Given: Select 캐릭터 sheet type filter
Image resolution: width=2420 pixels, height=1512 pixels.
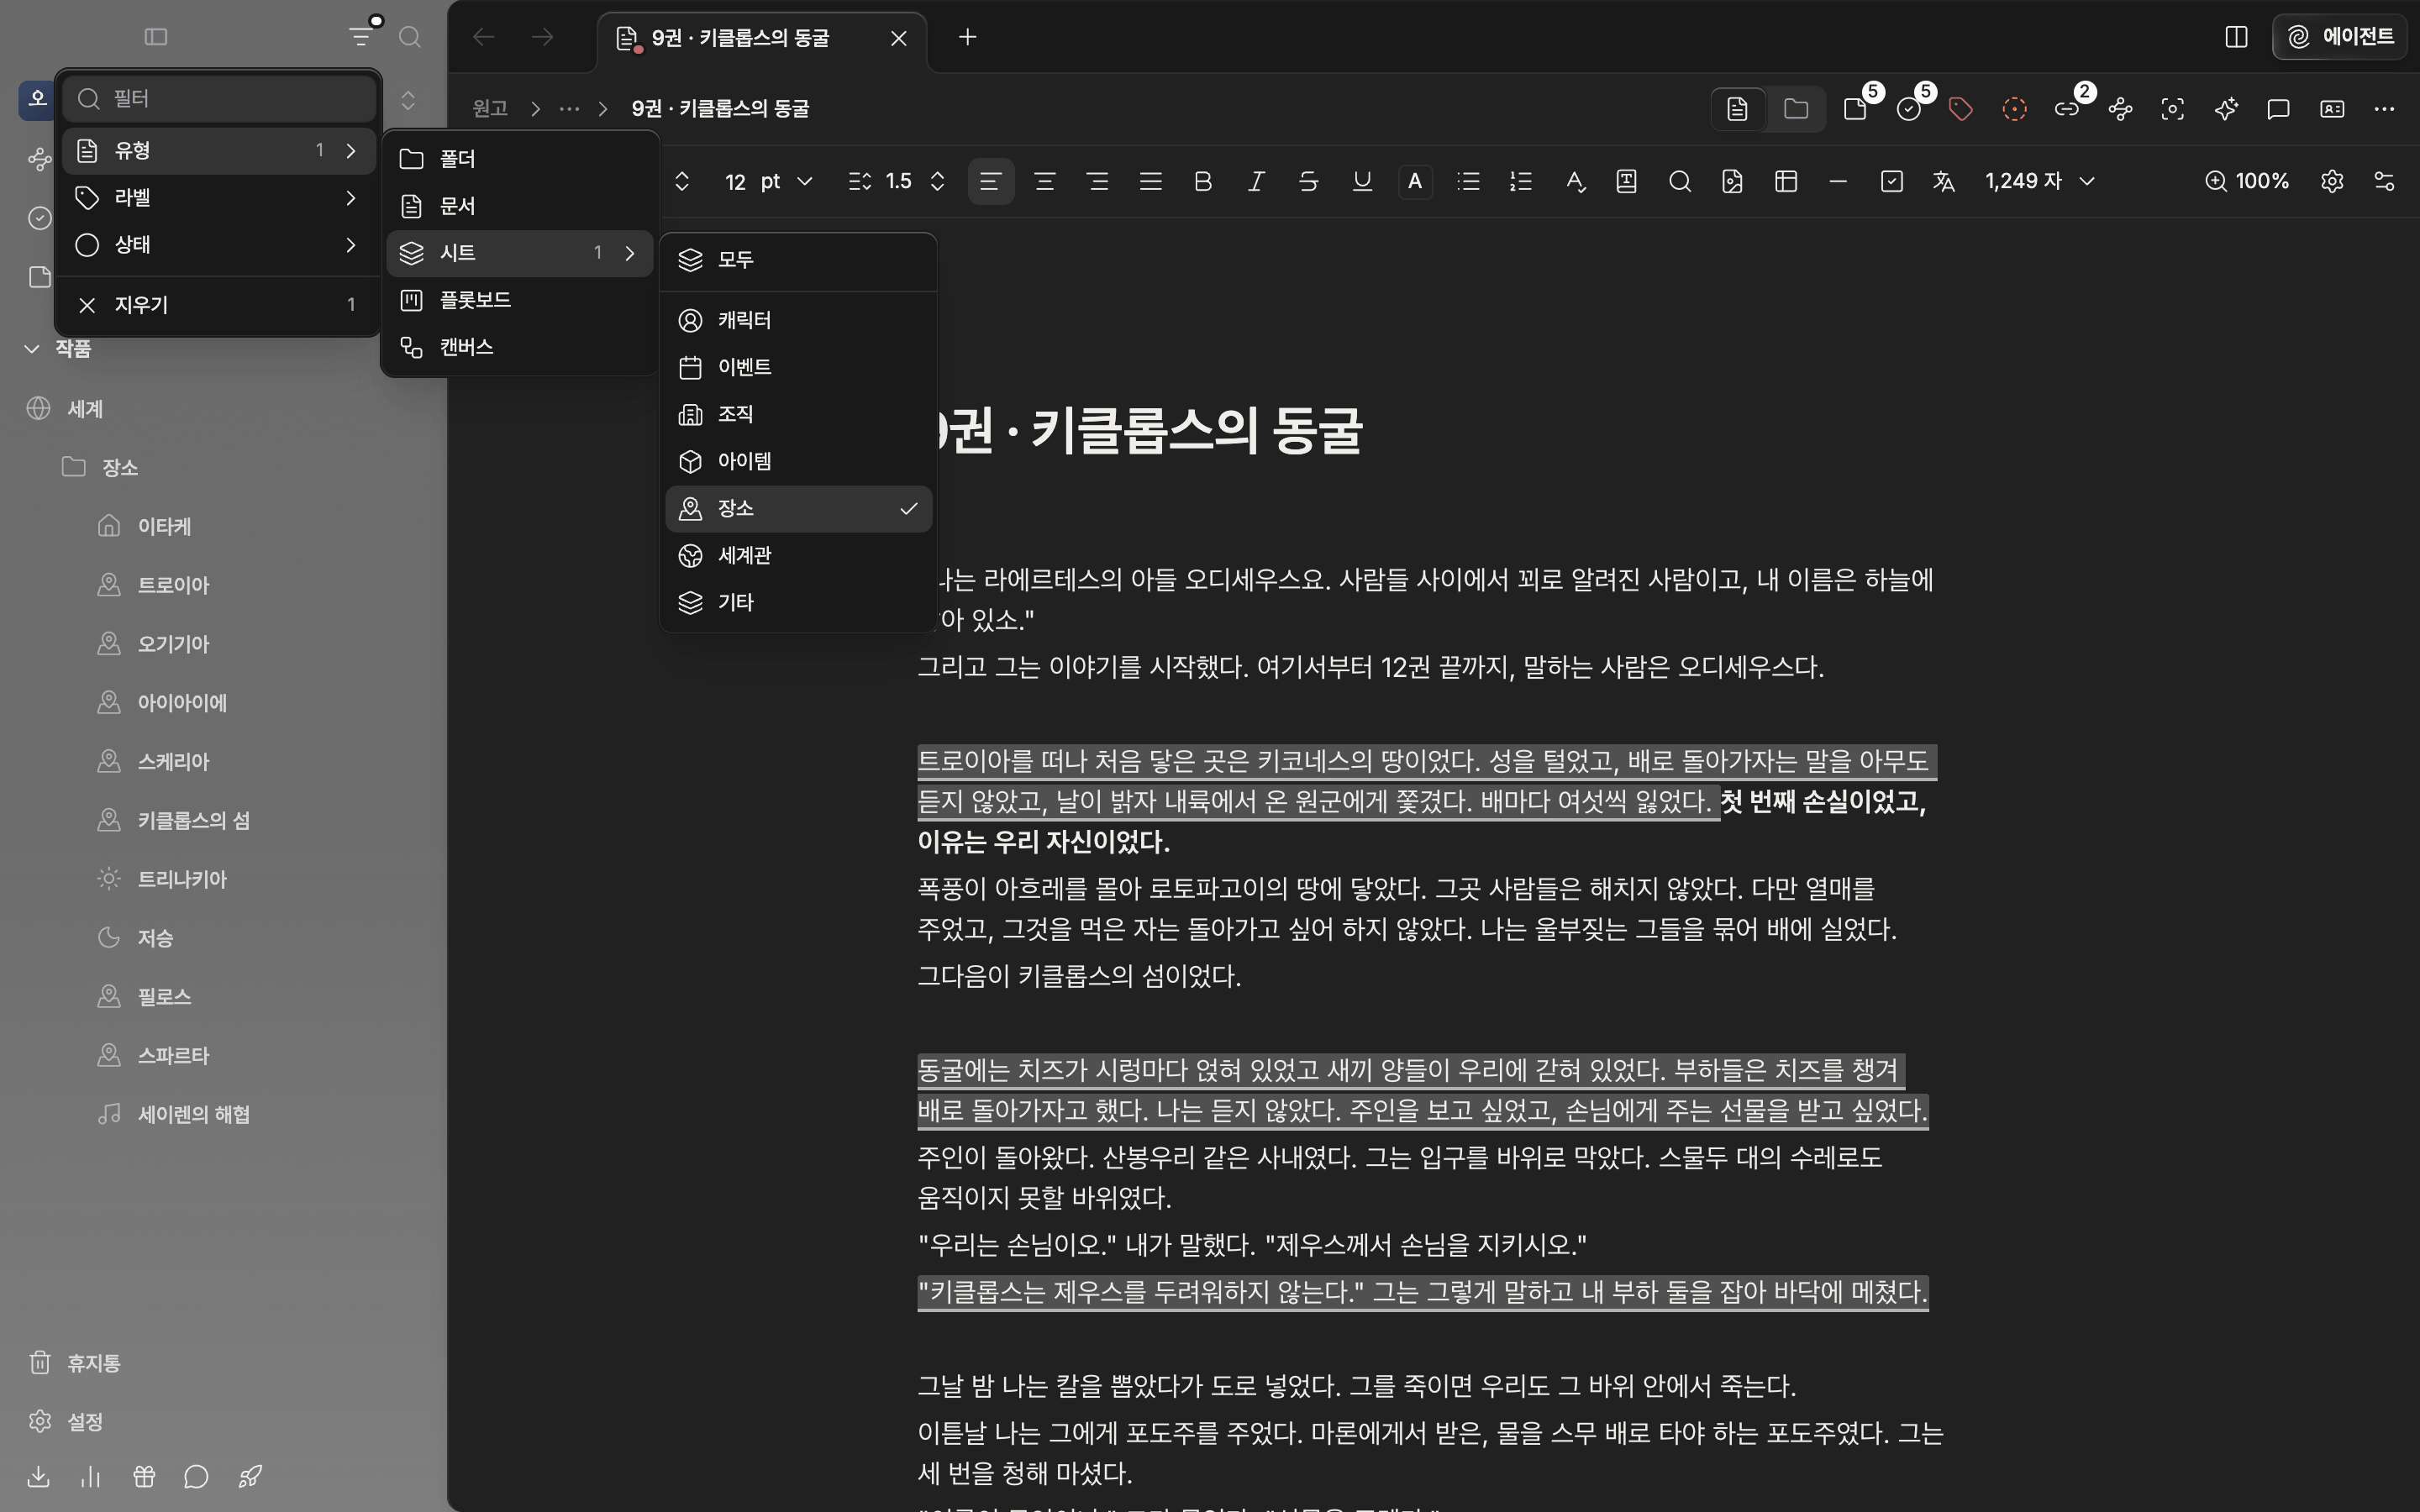Looking at the screenshot, I should (x=798, y=320).
